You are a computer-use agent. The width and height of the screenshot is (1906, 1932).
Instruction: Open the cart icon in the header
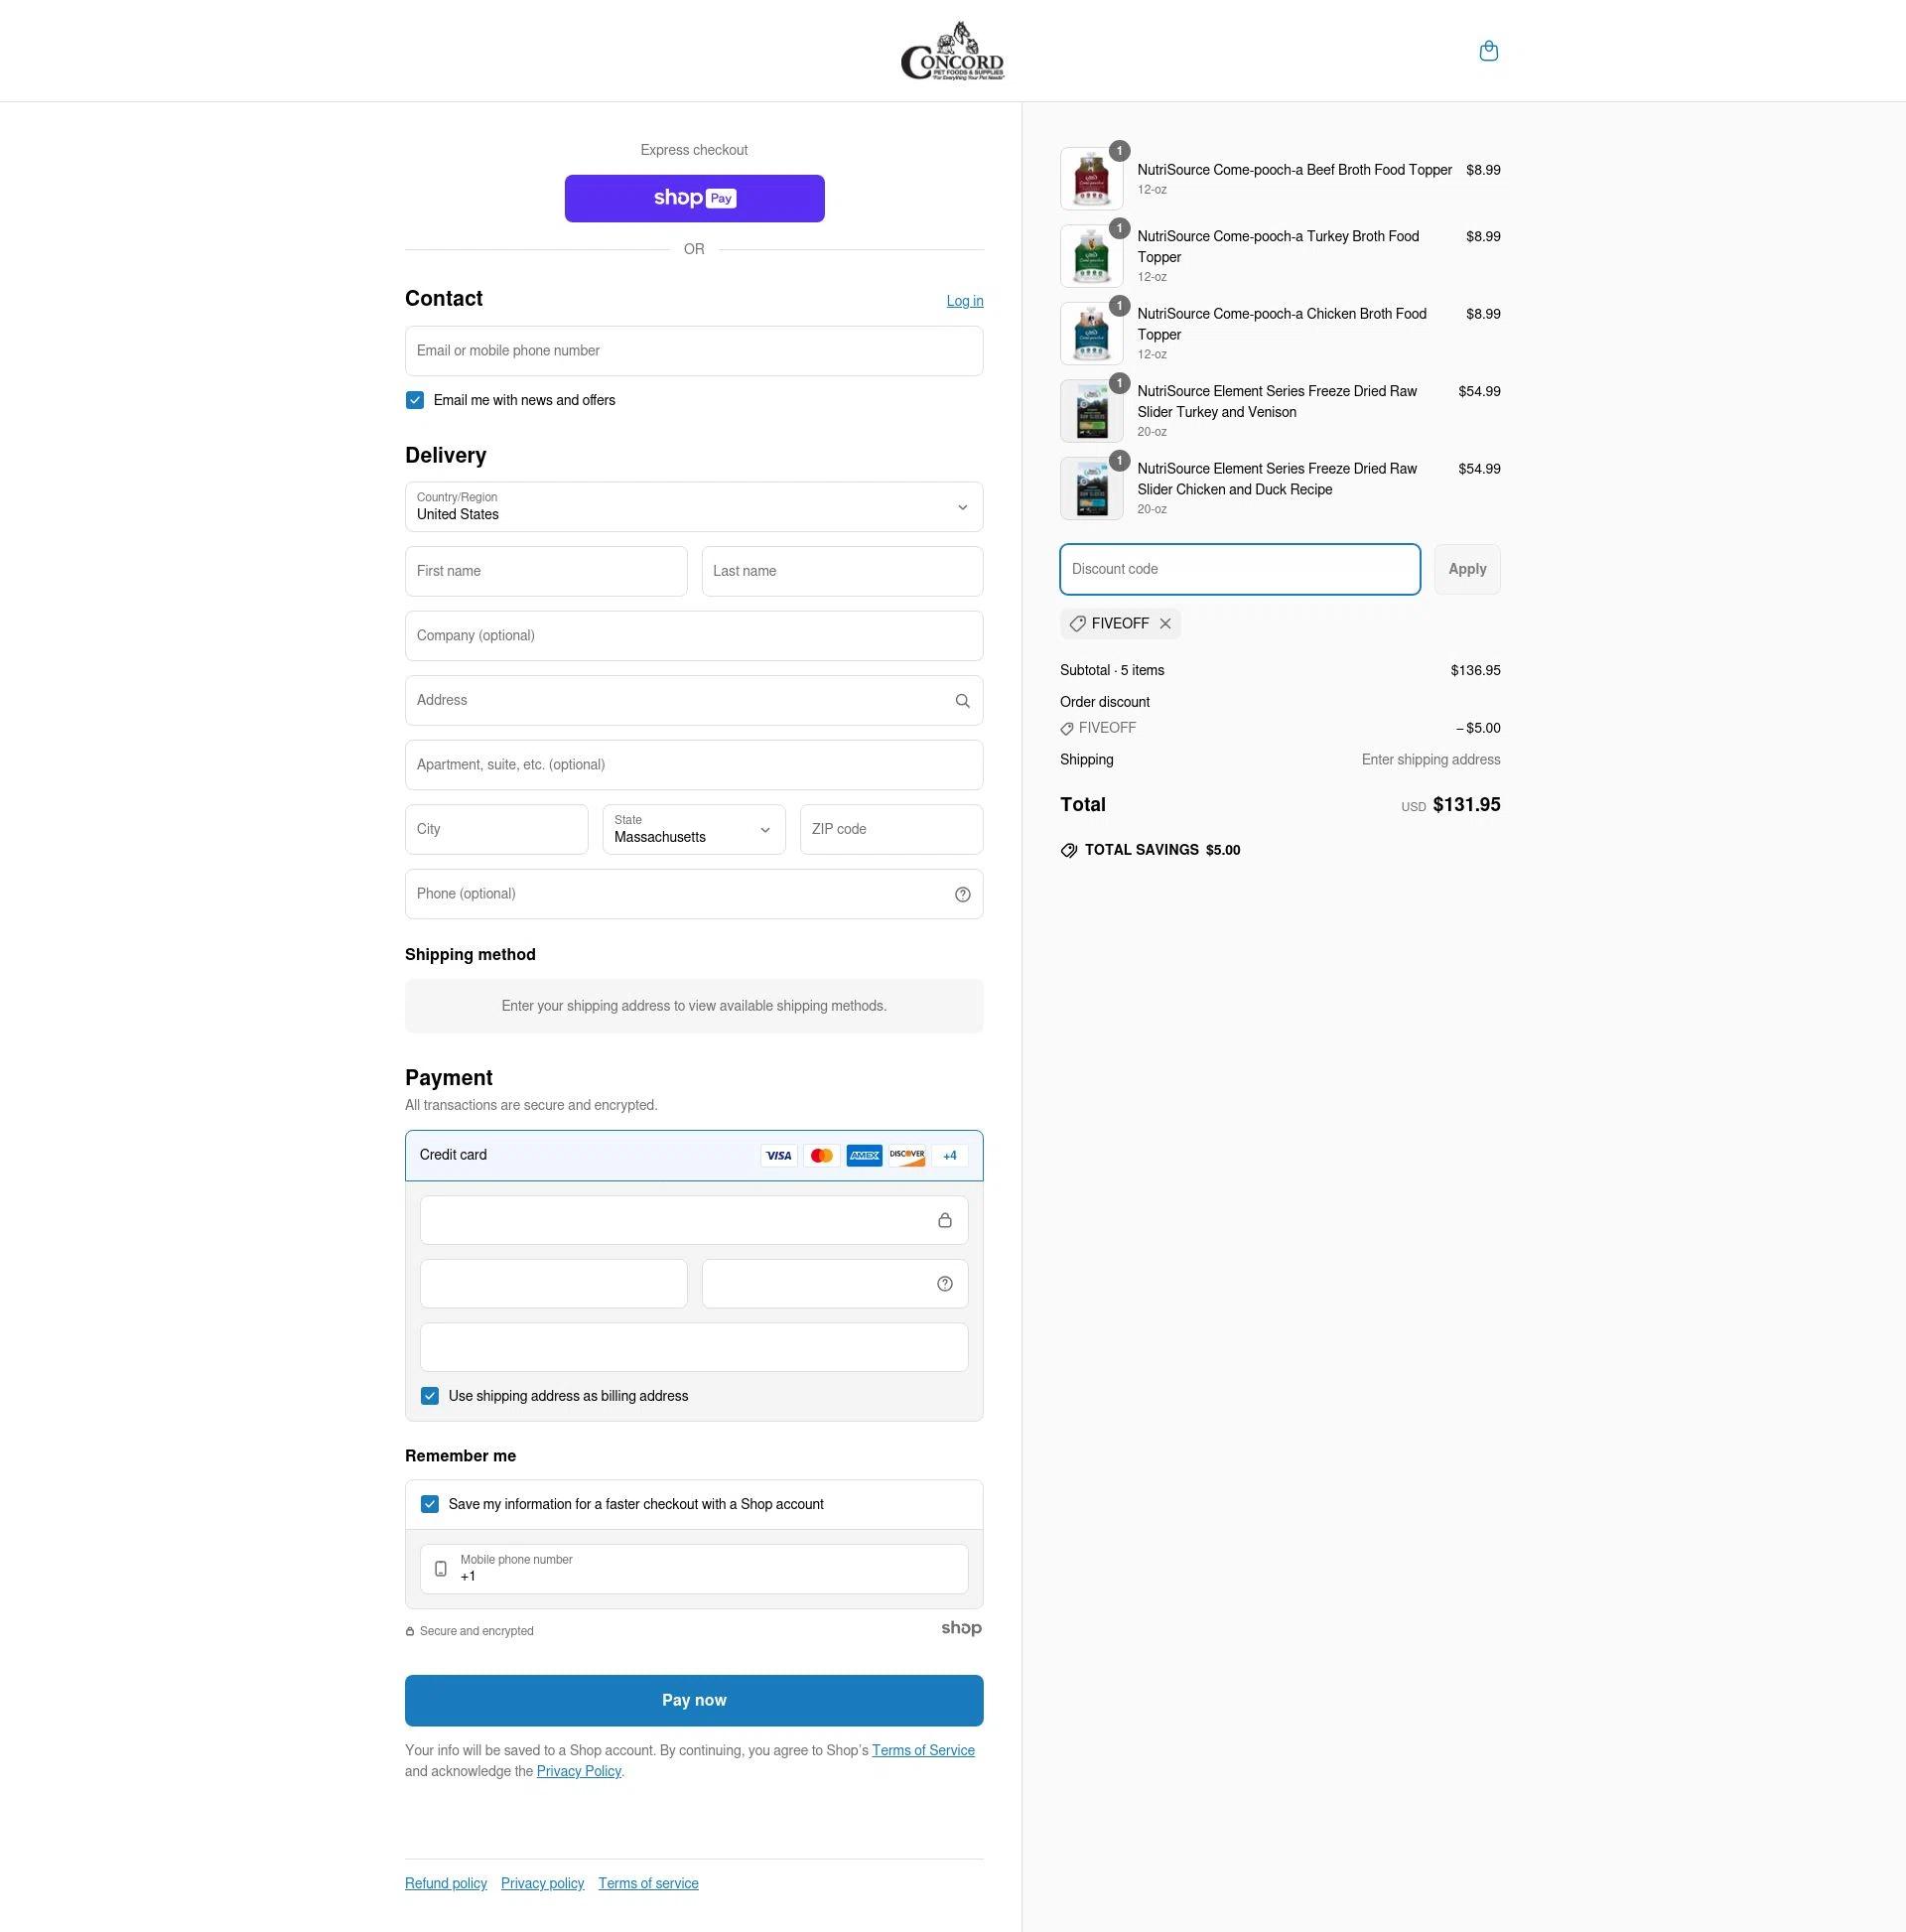coord(1489,50)
